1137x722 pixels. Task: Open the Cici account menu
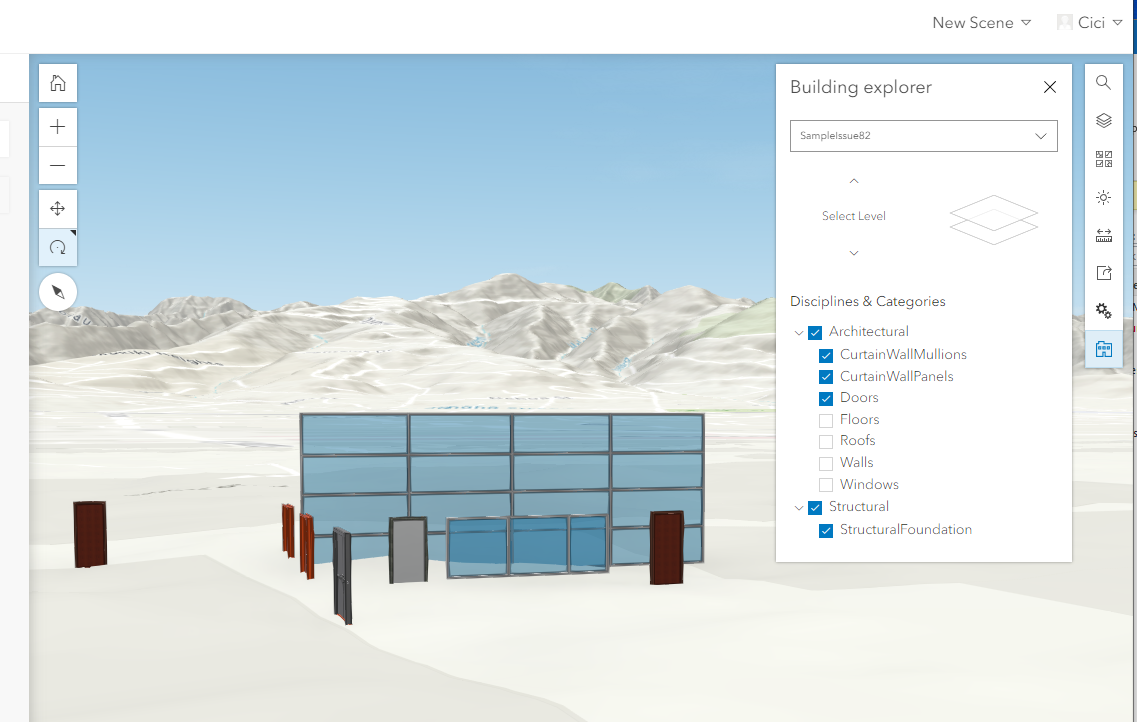[1089, 22]
